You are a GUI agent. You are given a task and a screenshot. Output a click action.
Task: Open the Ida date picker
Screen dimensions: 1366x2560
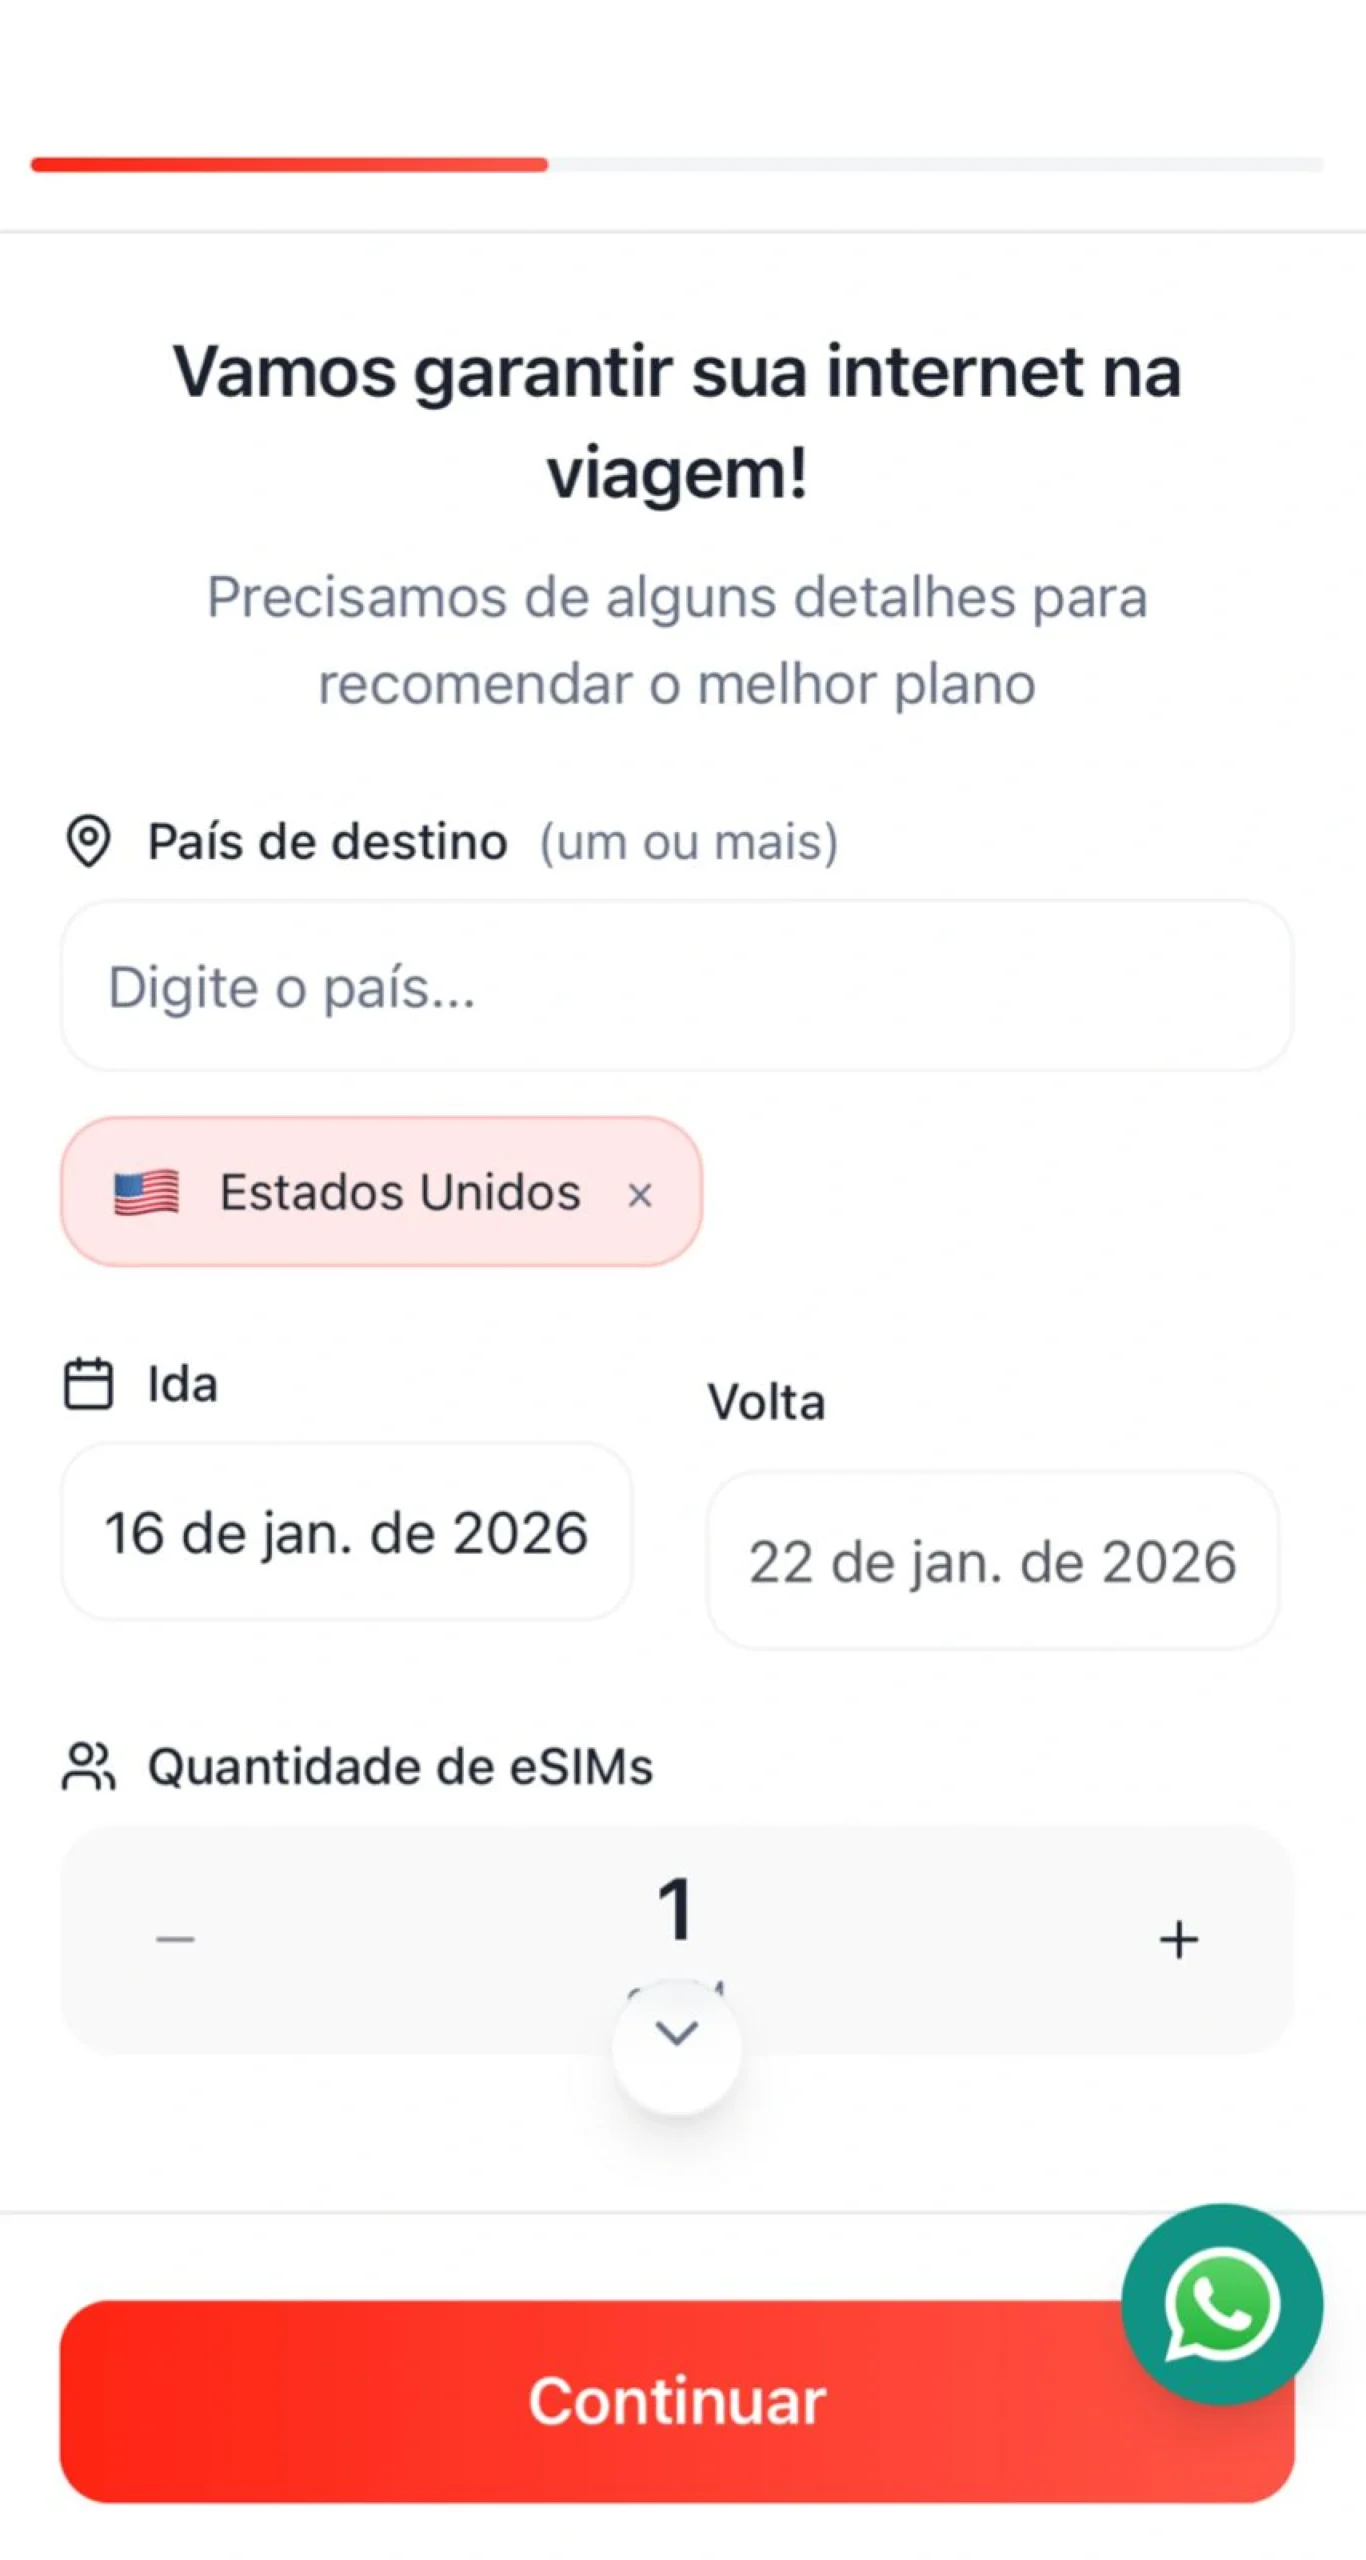click(346, 1532)
